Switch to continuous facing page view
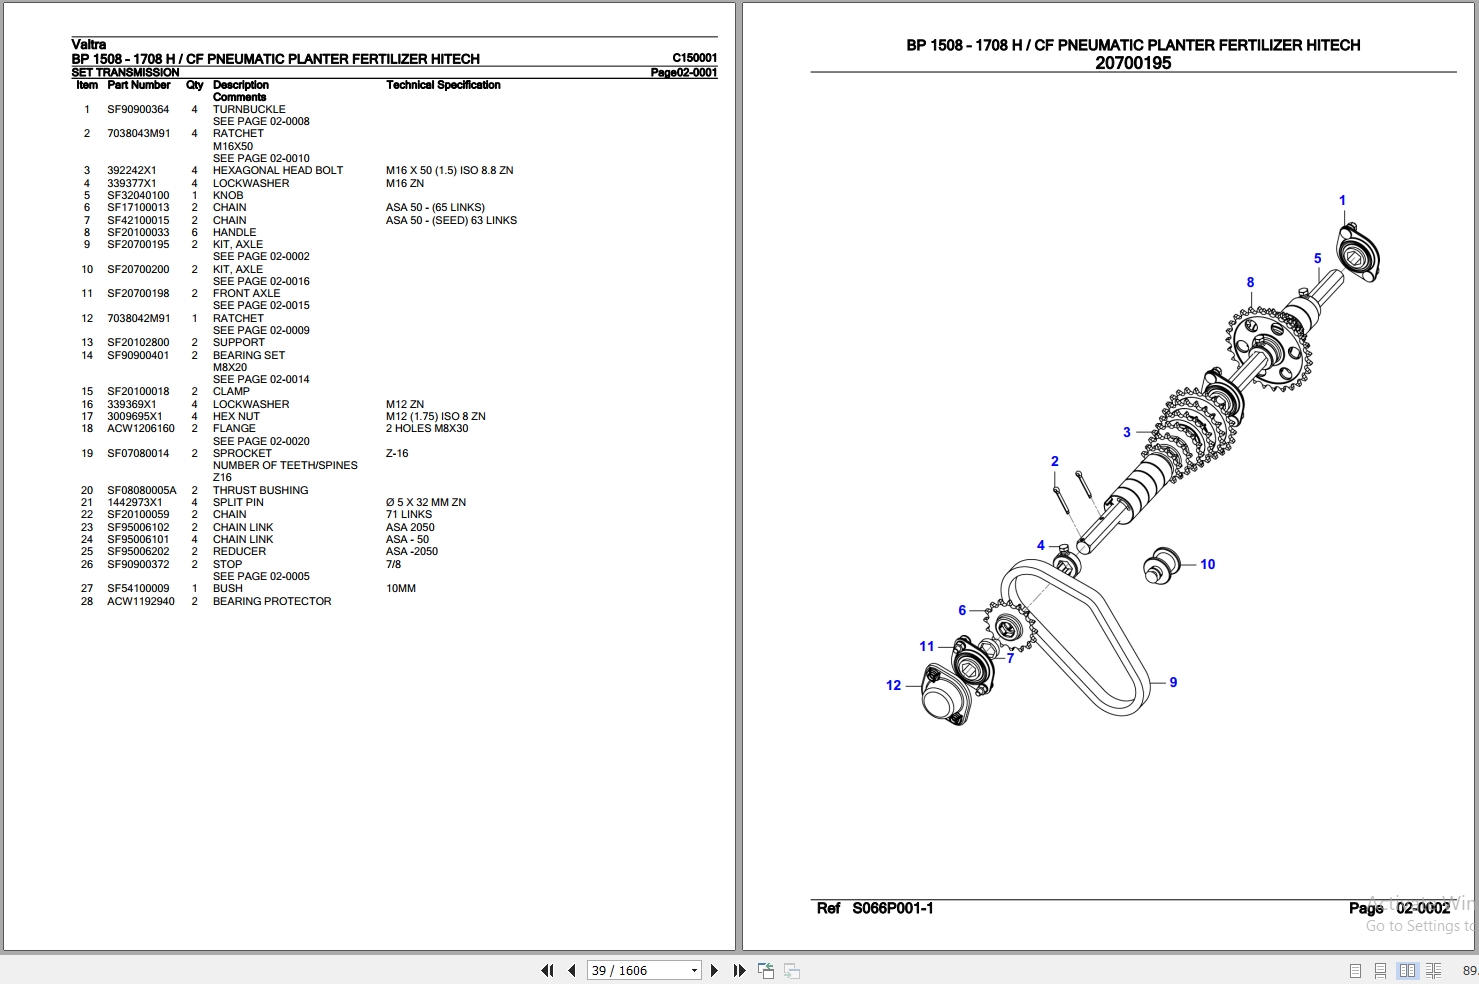 1433,971
